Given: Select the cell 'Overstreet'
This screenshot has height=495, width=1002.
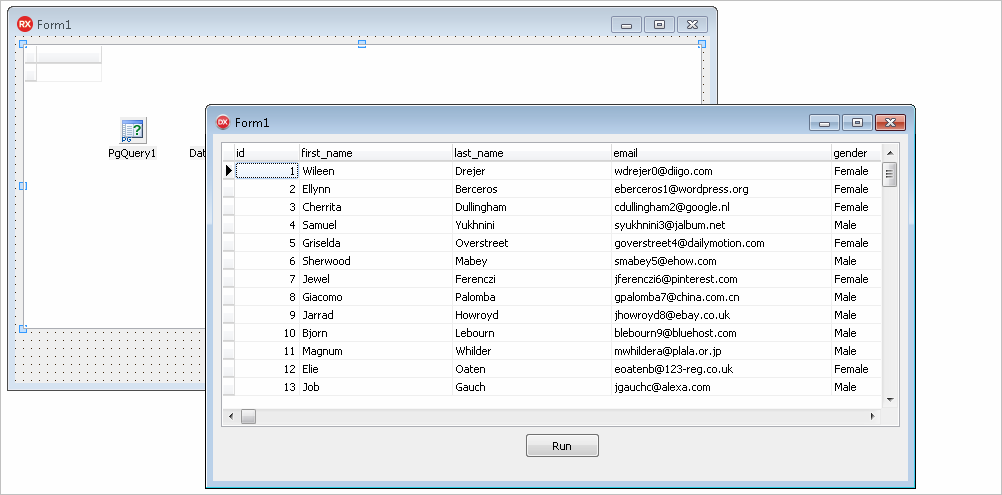Looking at the screenshot, I should 532,243.
